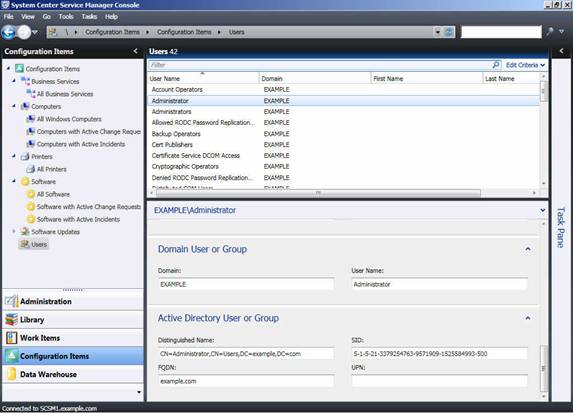
Task: Select the Cryptographic Operators row
Action: pos(344,167)
